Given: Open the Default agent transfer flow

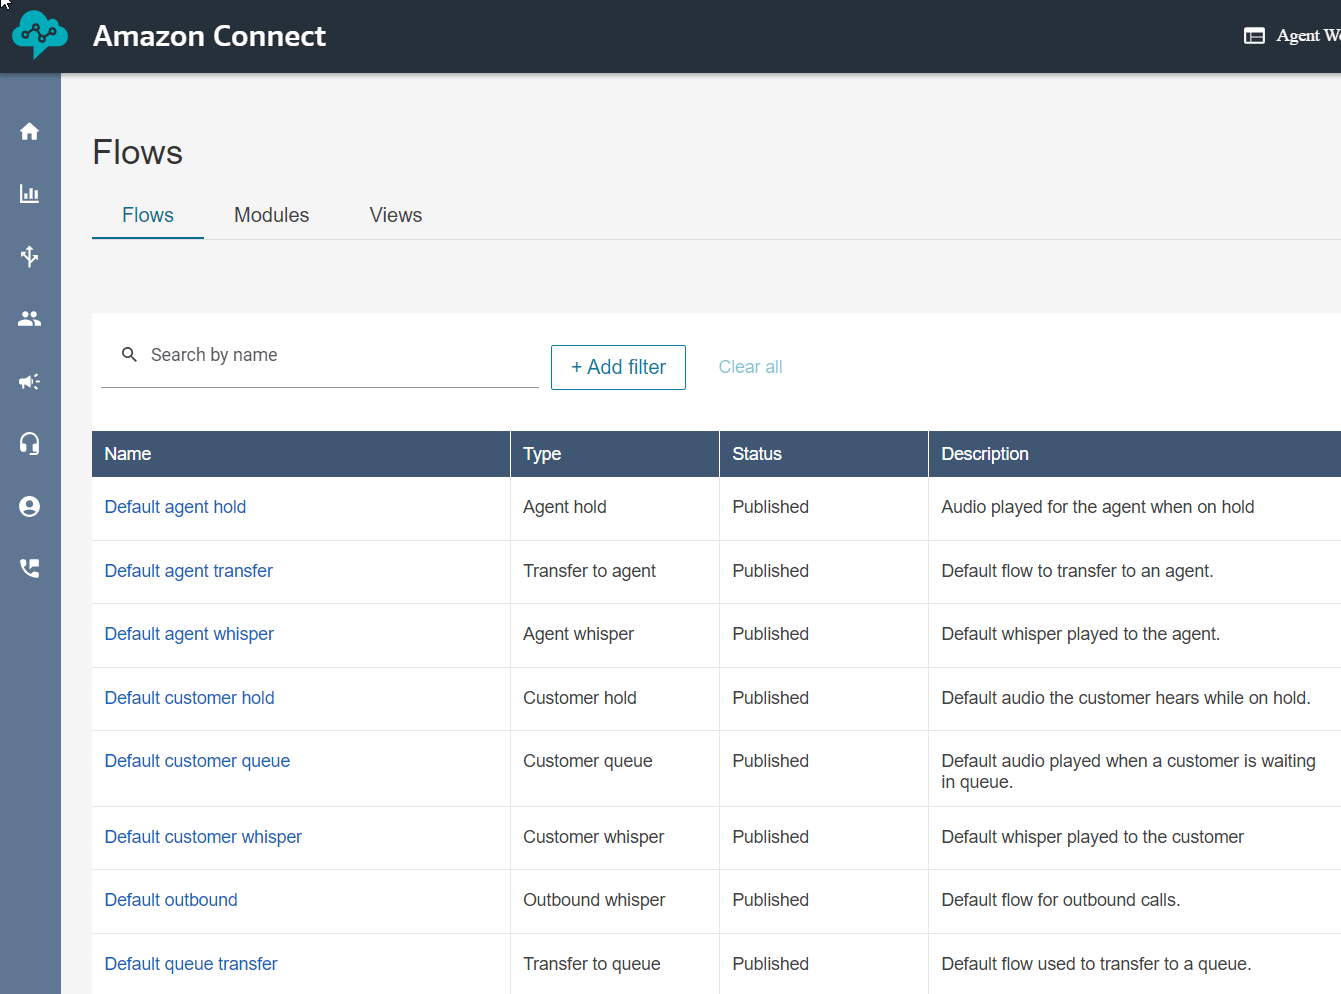Looking at the screenshot, I should tap(188, 571).
